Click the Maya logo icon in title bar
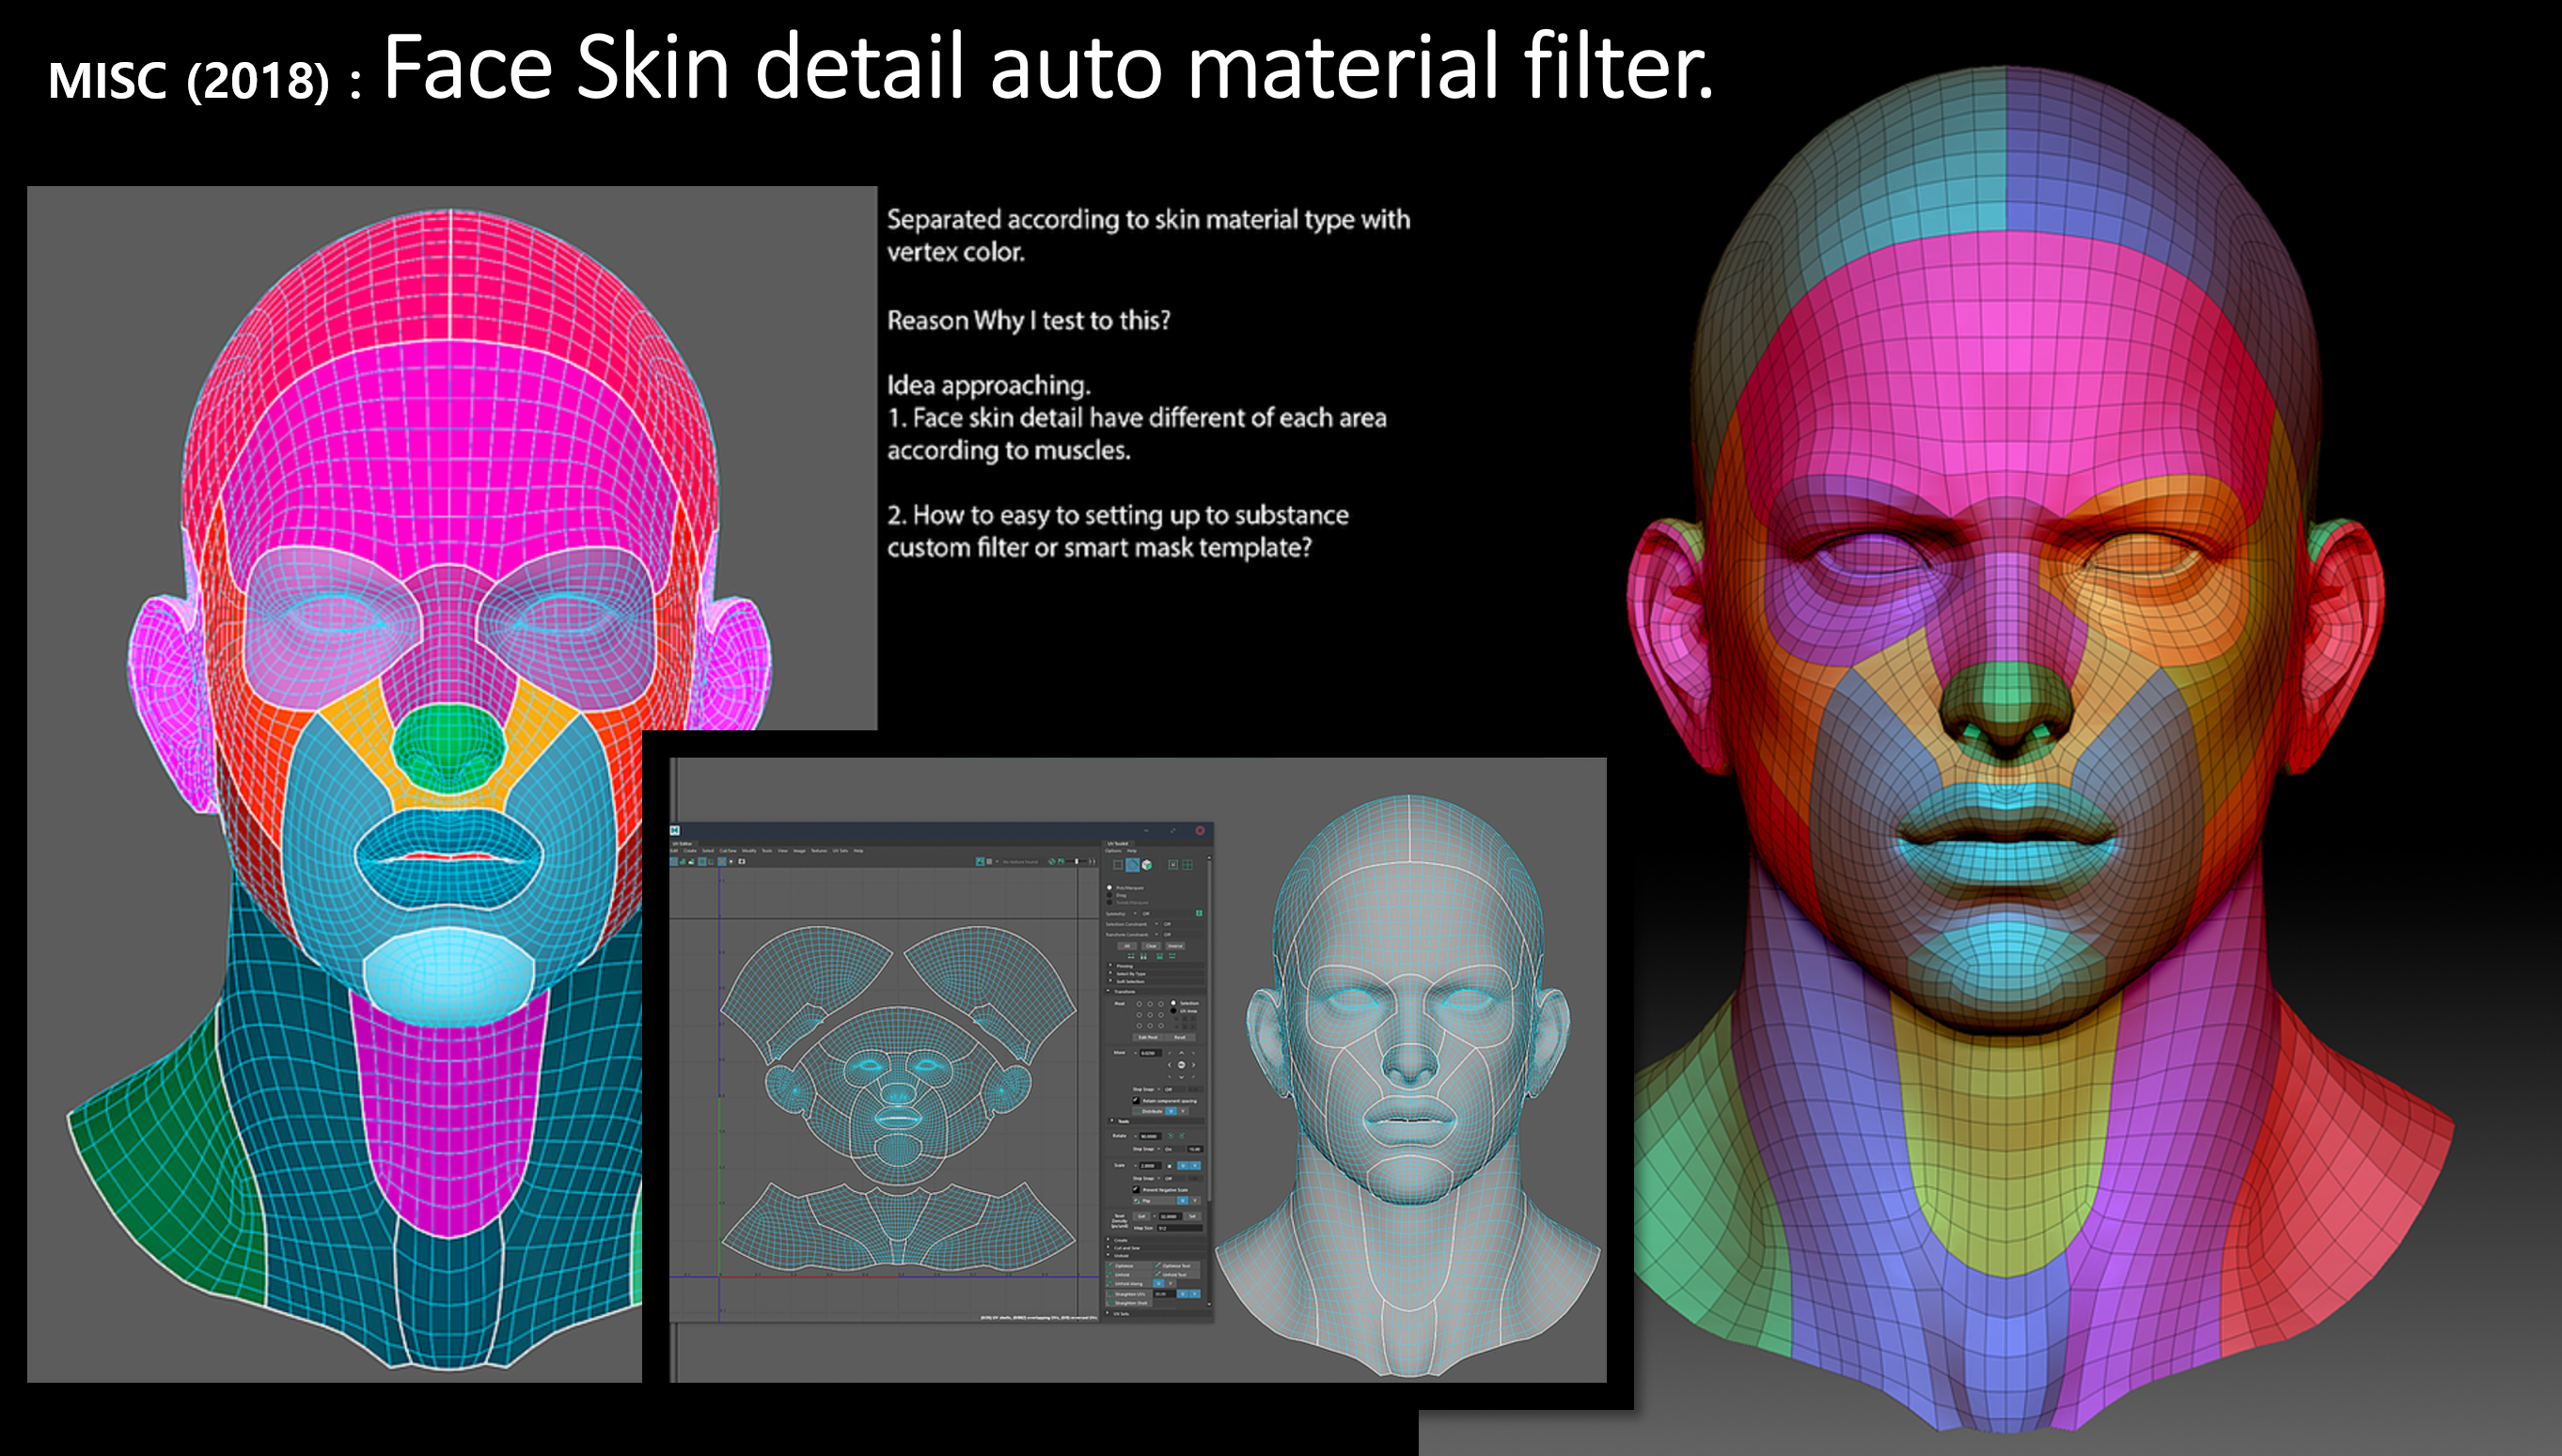 [674, 830]
